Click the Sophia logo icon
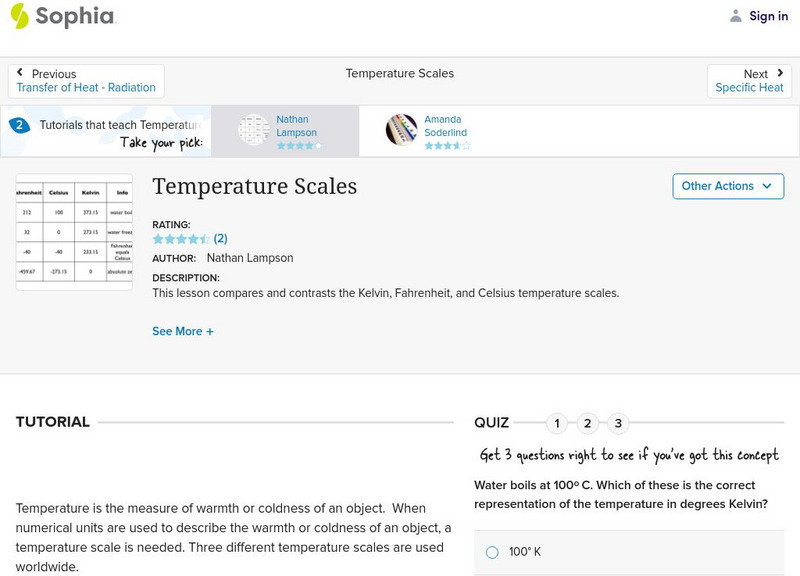 pos(20,16)
